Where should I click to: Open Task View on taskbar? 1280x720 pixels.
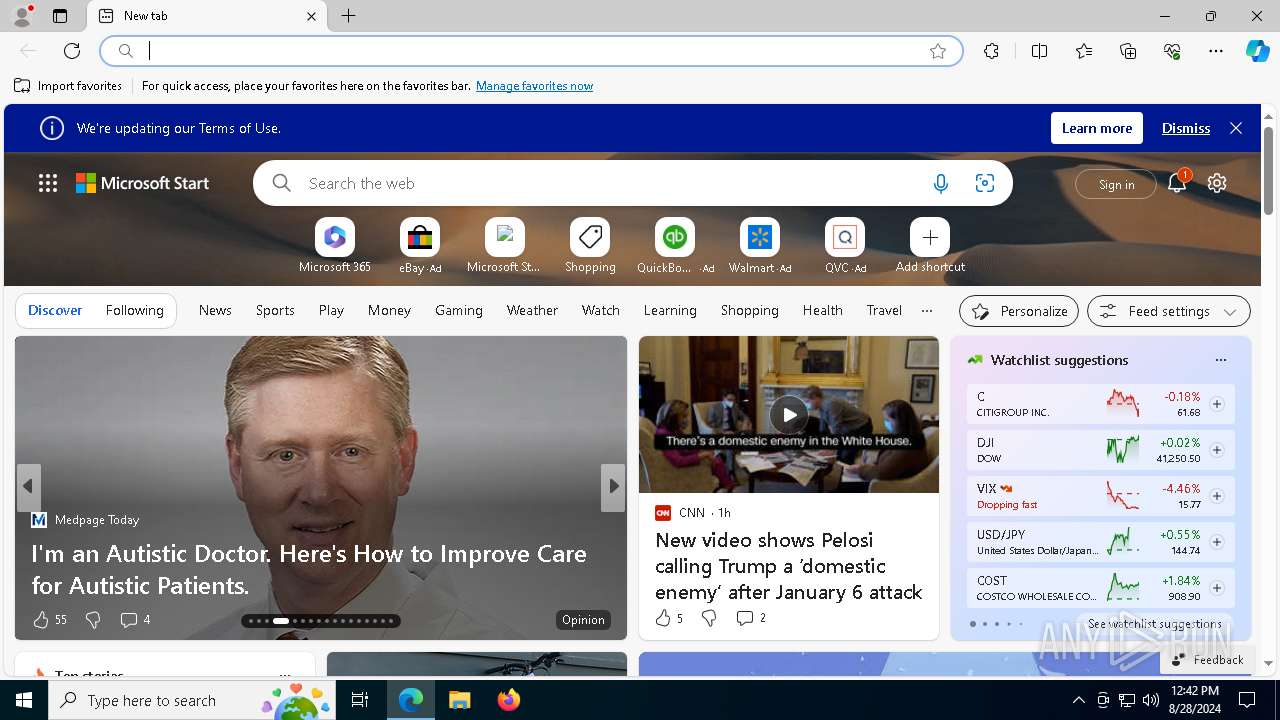point(360,700)
